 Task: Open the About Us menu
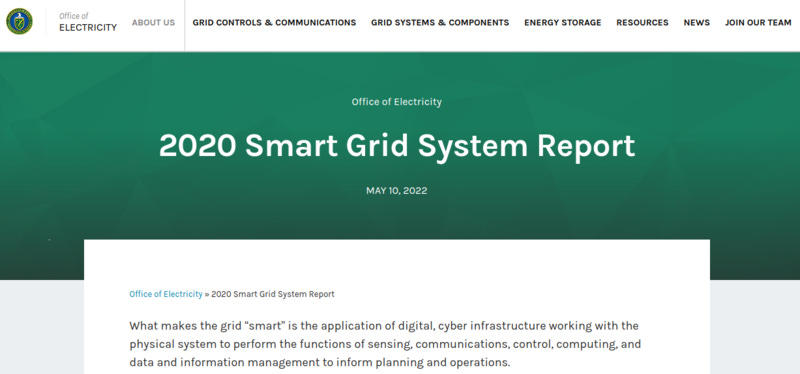click(154, 22)
